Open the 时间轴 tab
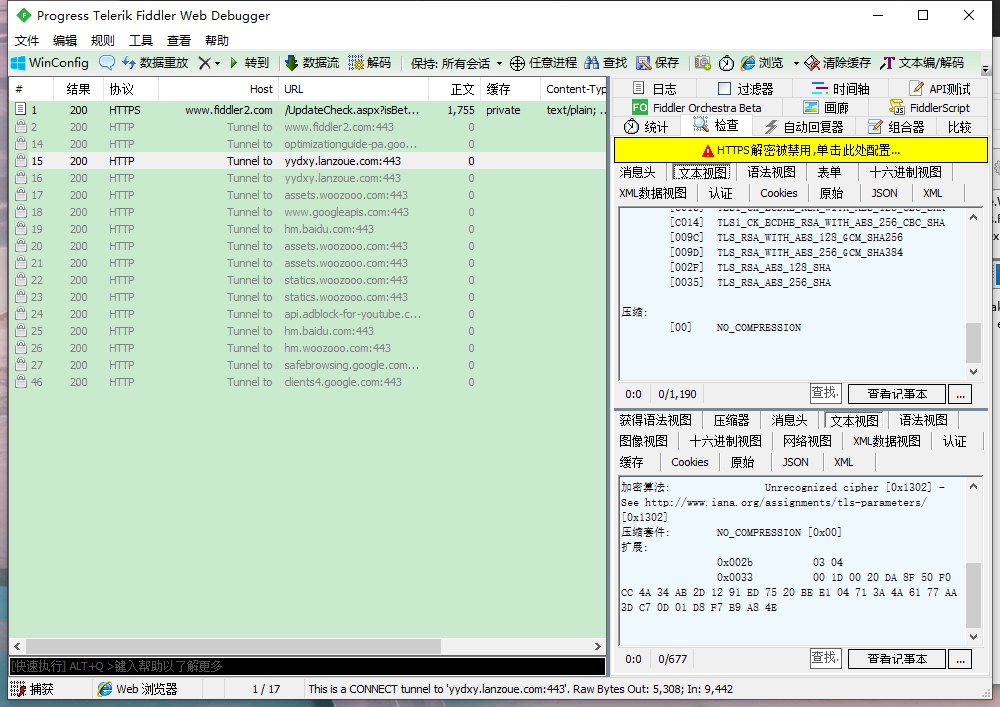Image resolution: width=1000 pixels, height=707 pixels. pos(840,89)
